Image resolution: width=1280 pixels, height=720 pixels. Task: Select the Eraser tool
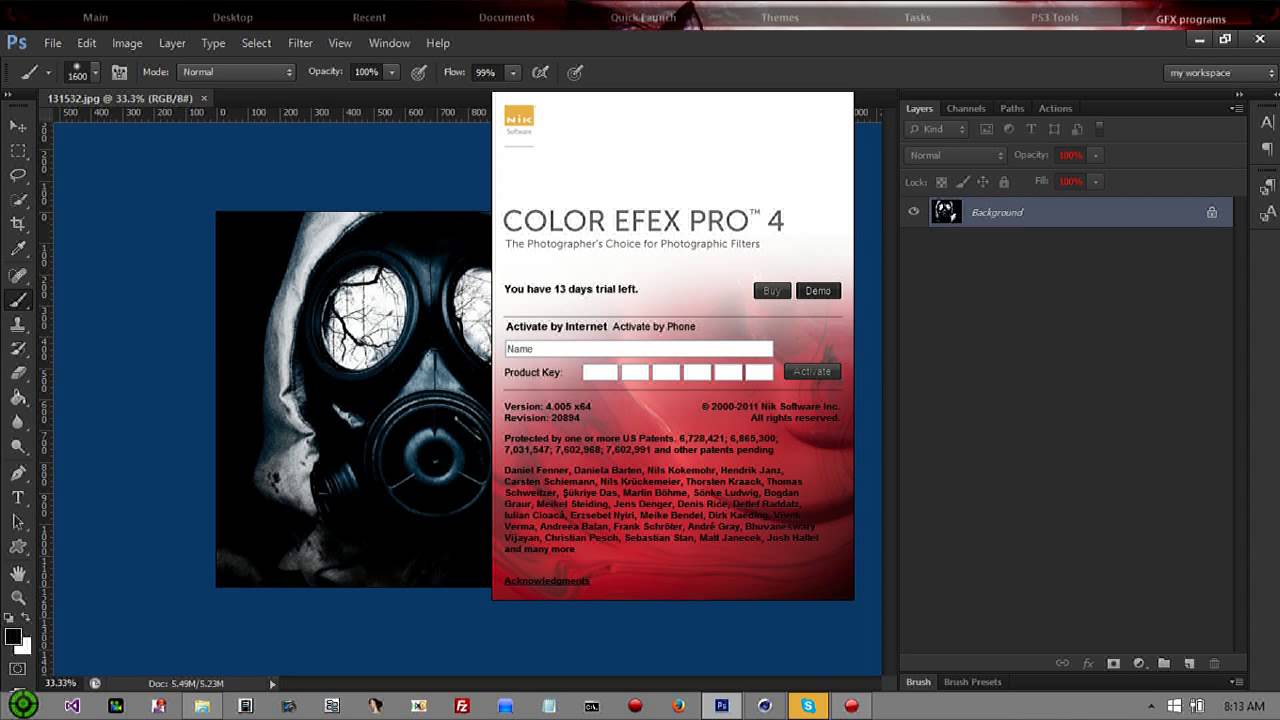(x=18, y=373)
